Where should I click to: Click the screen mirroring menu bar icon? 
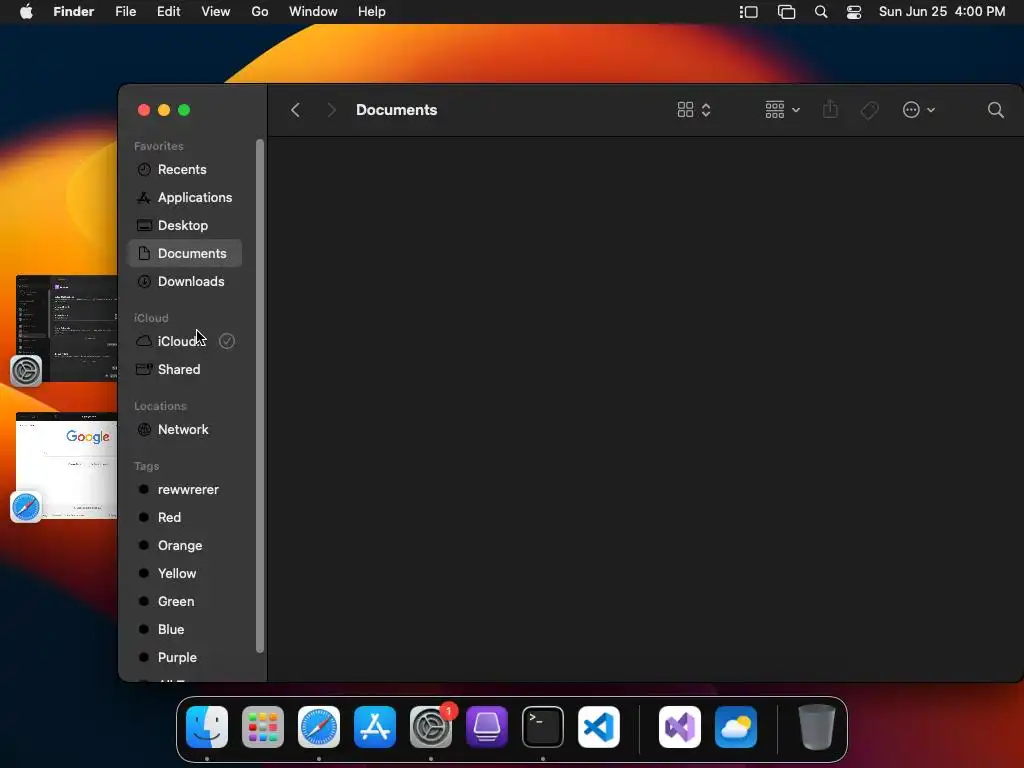coord(786,12)
